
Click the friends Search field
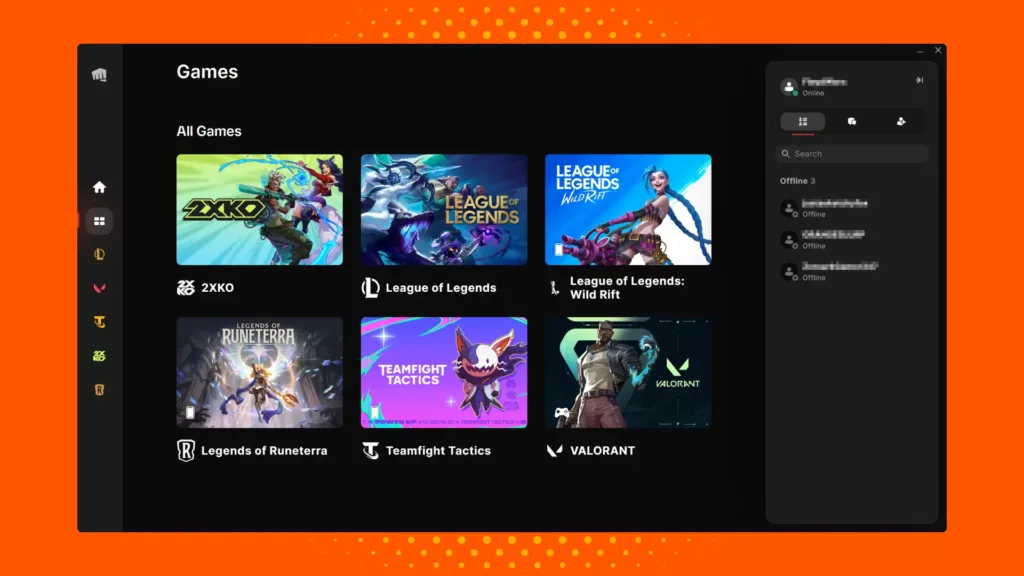point(851,153)
